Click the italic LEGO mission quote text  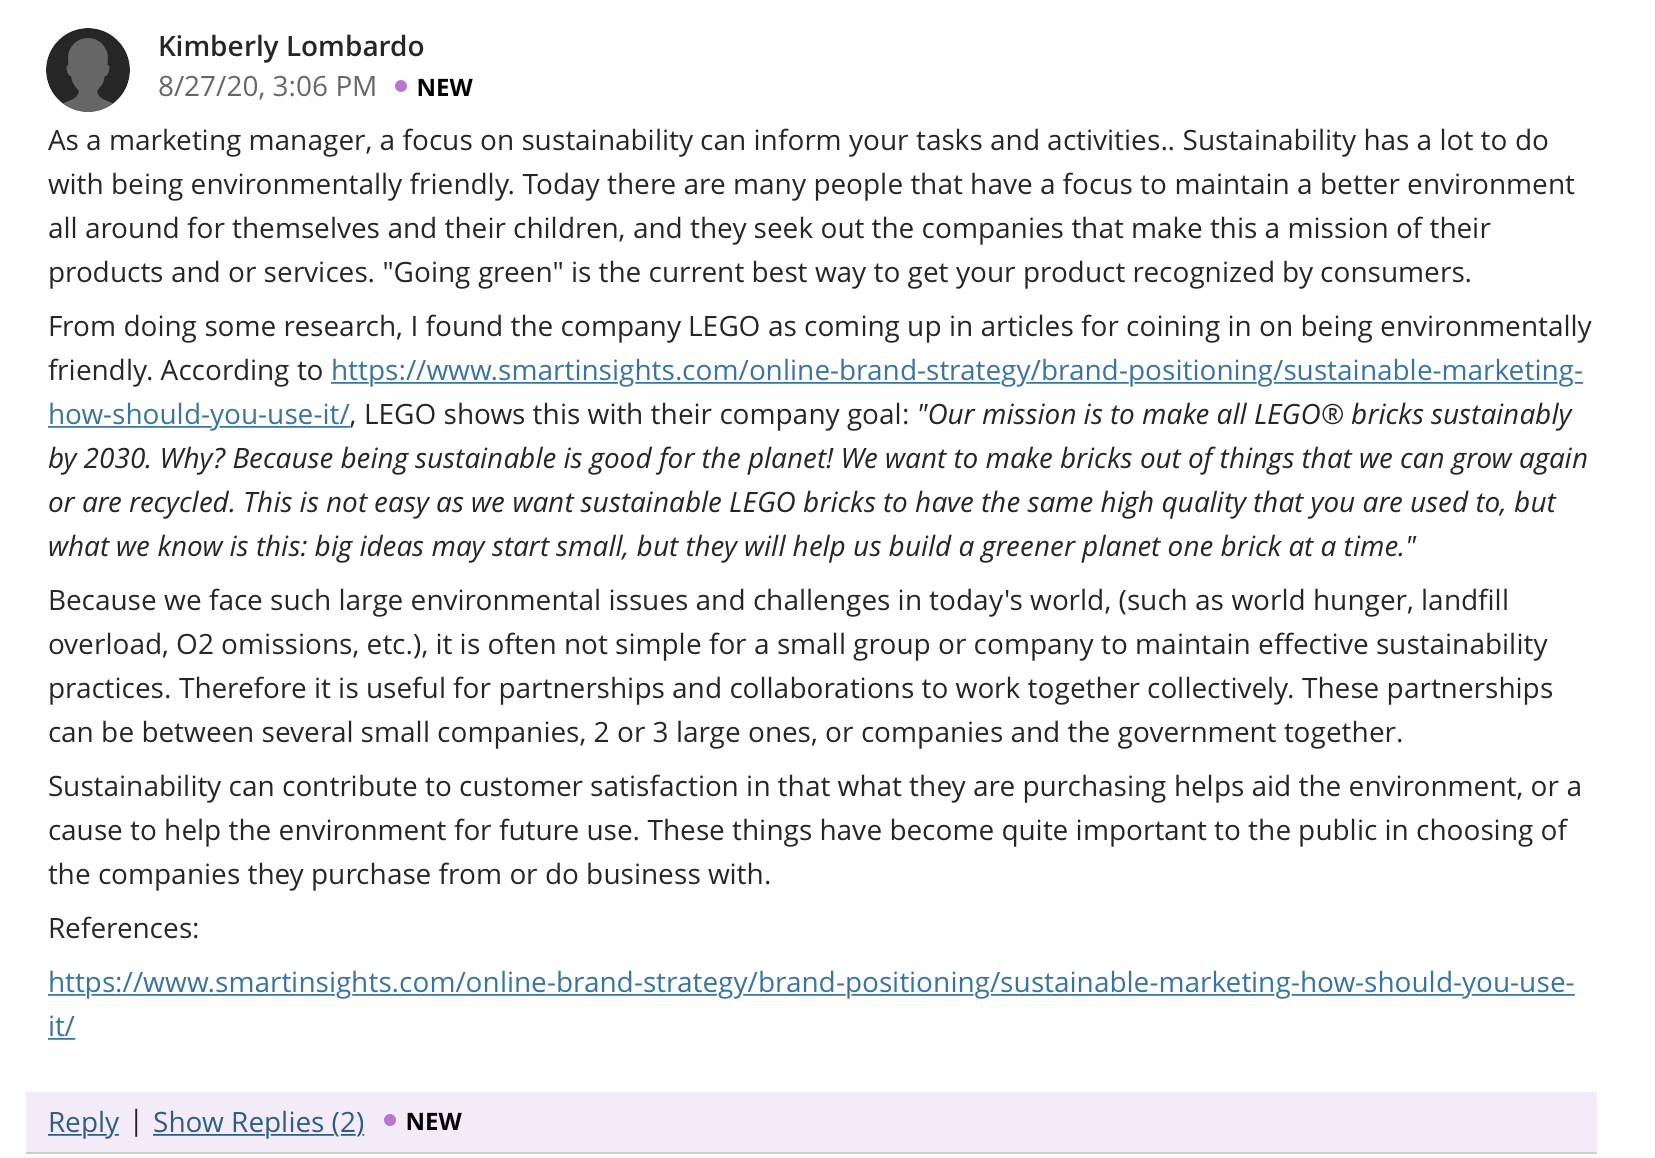818,481
